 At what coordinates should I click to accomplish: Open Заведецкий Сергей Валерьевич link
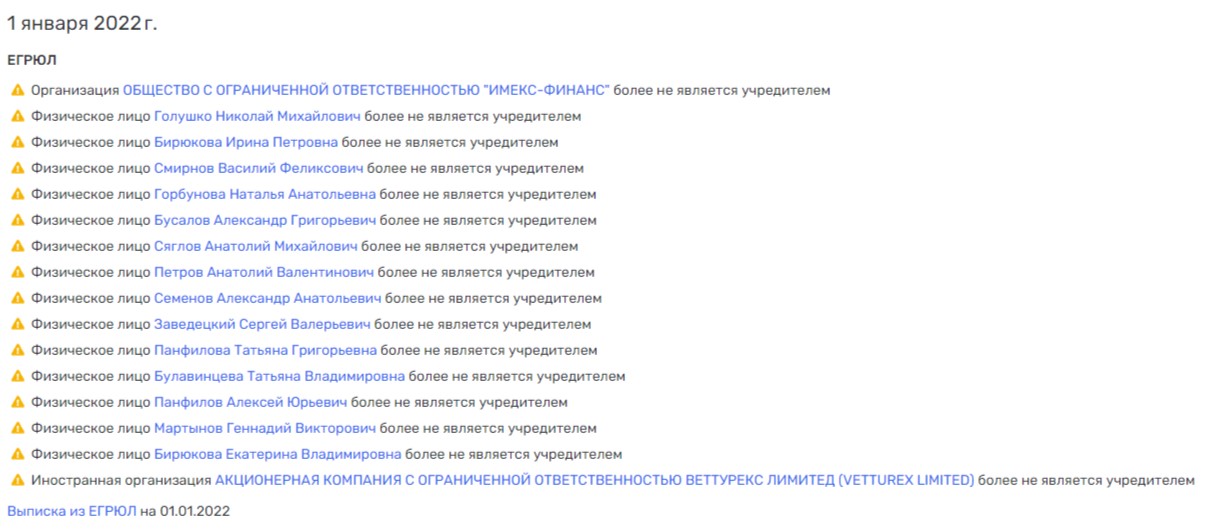tap(262, 324)
